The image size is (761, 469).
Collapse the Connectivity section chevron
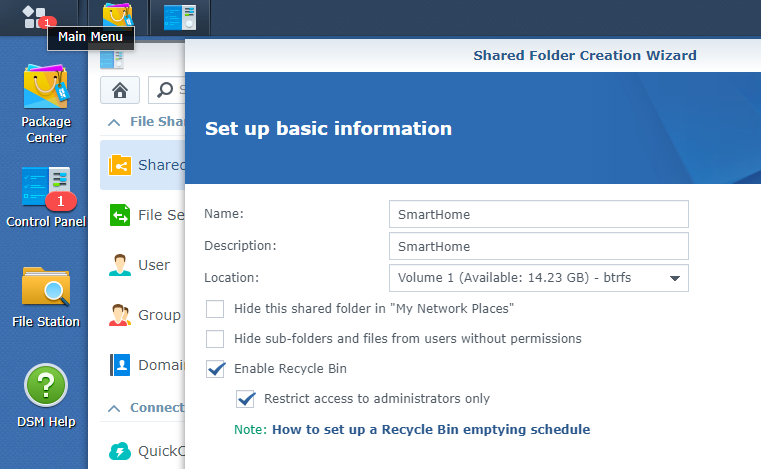pos(114,408)
